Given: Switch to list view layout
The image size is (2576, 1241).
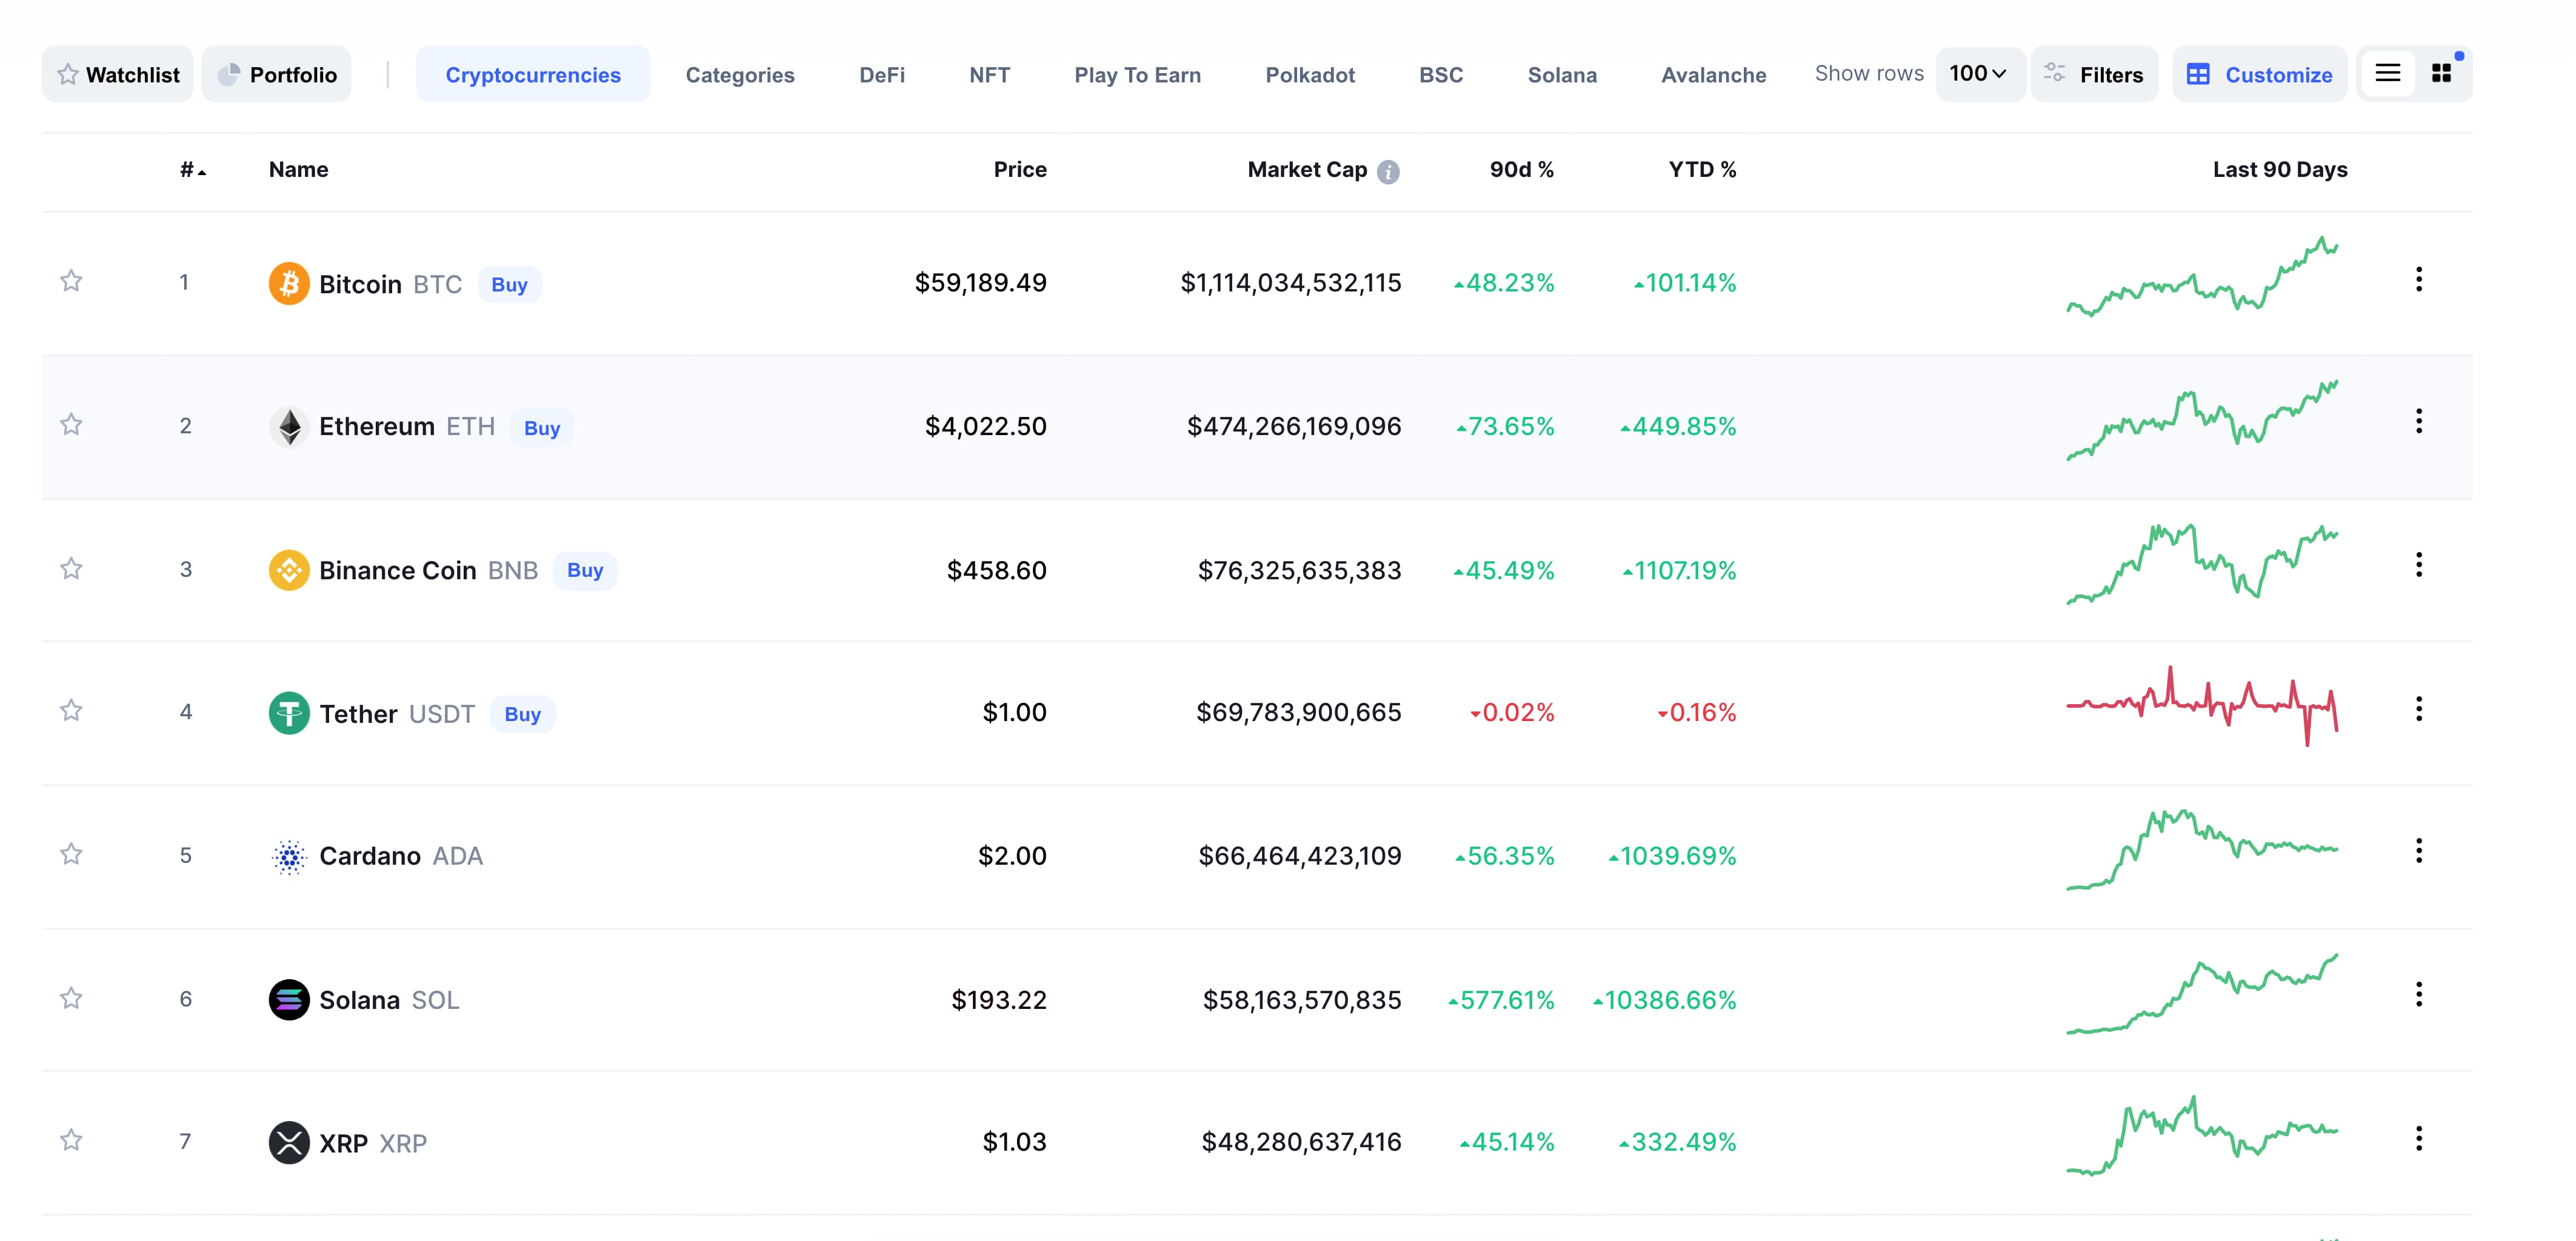Looking at the screenshot, I should tap(2387, 73).
